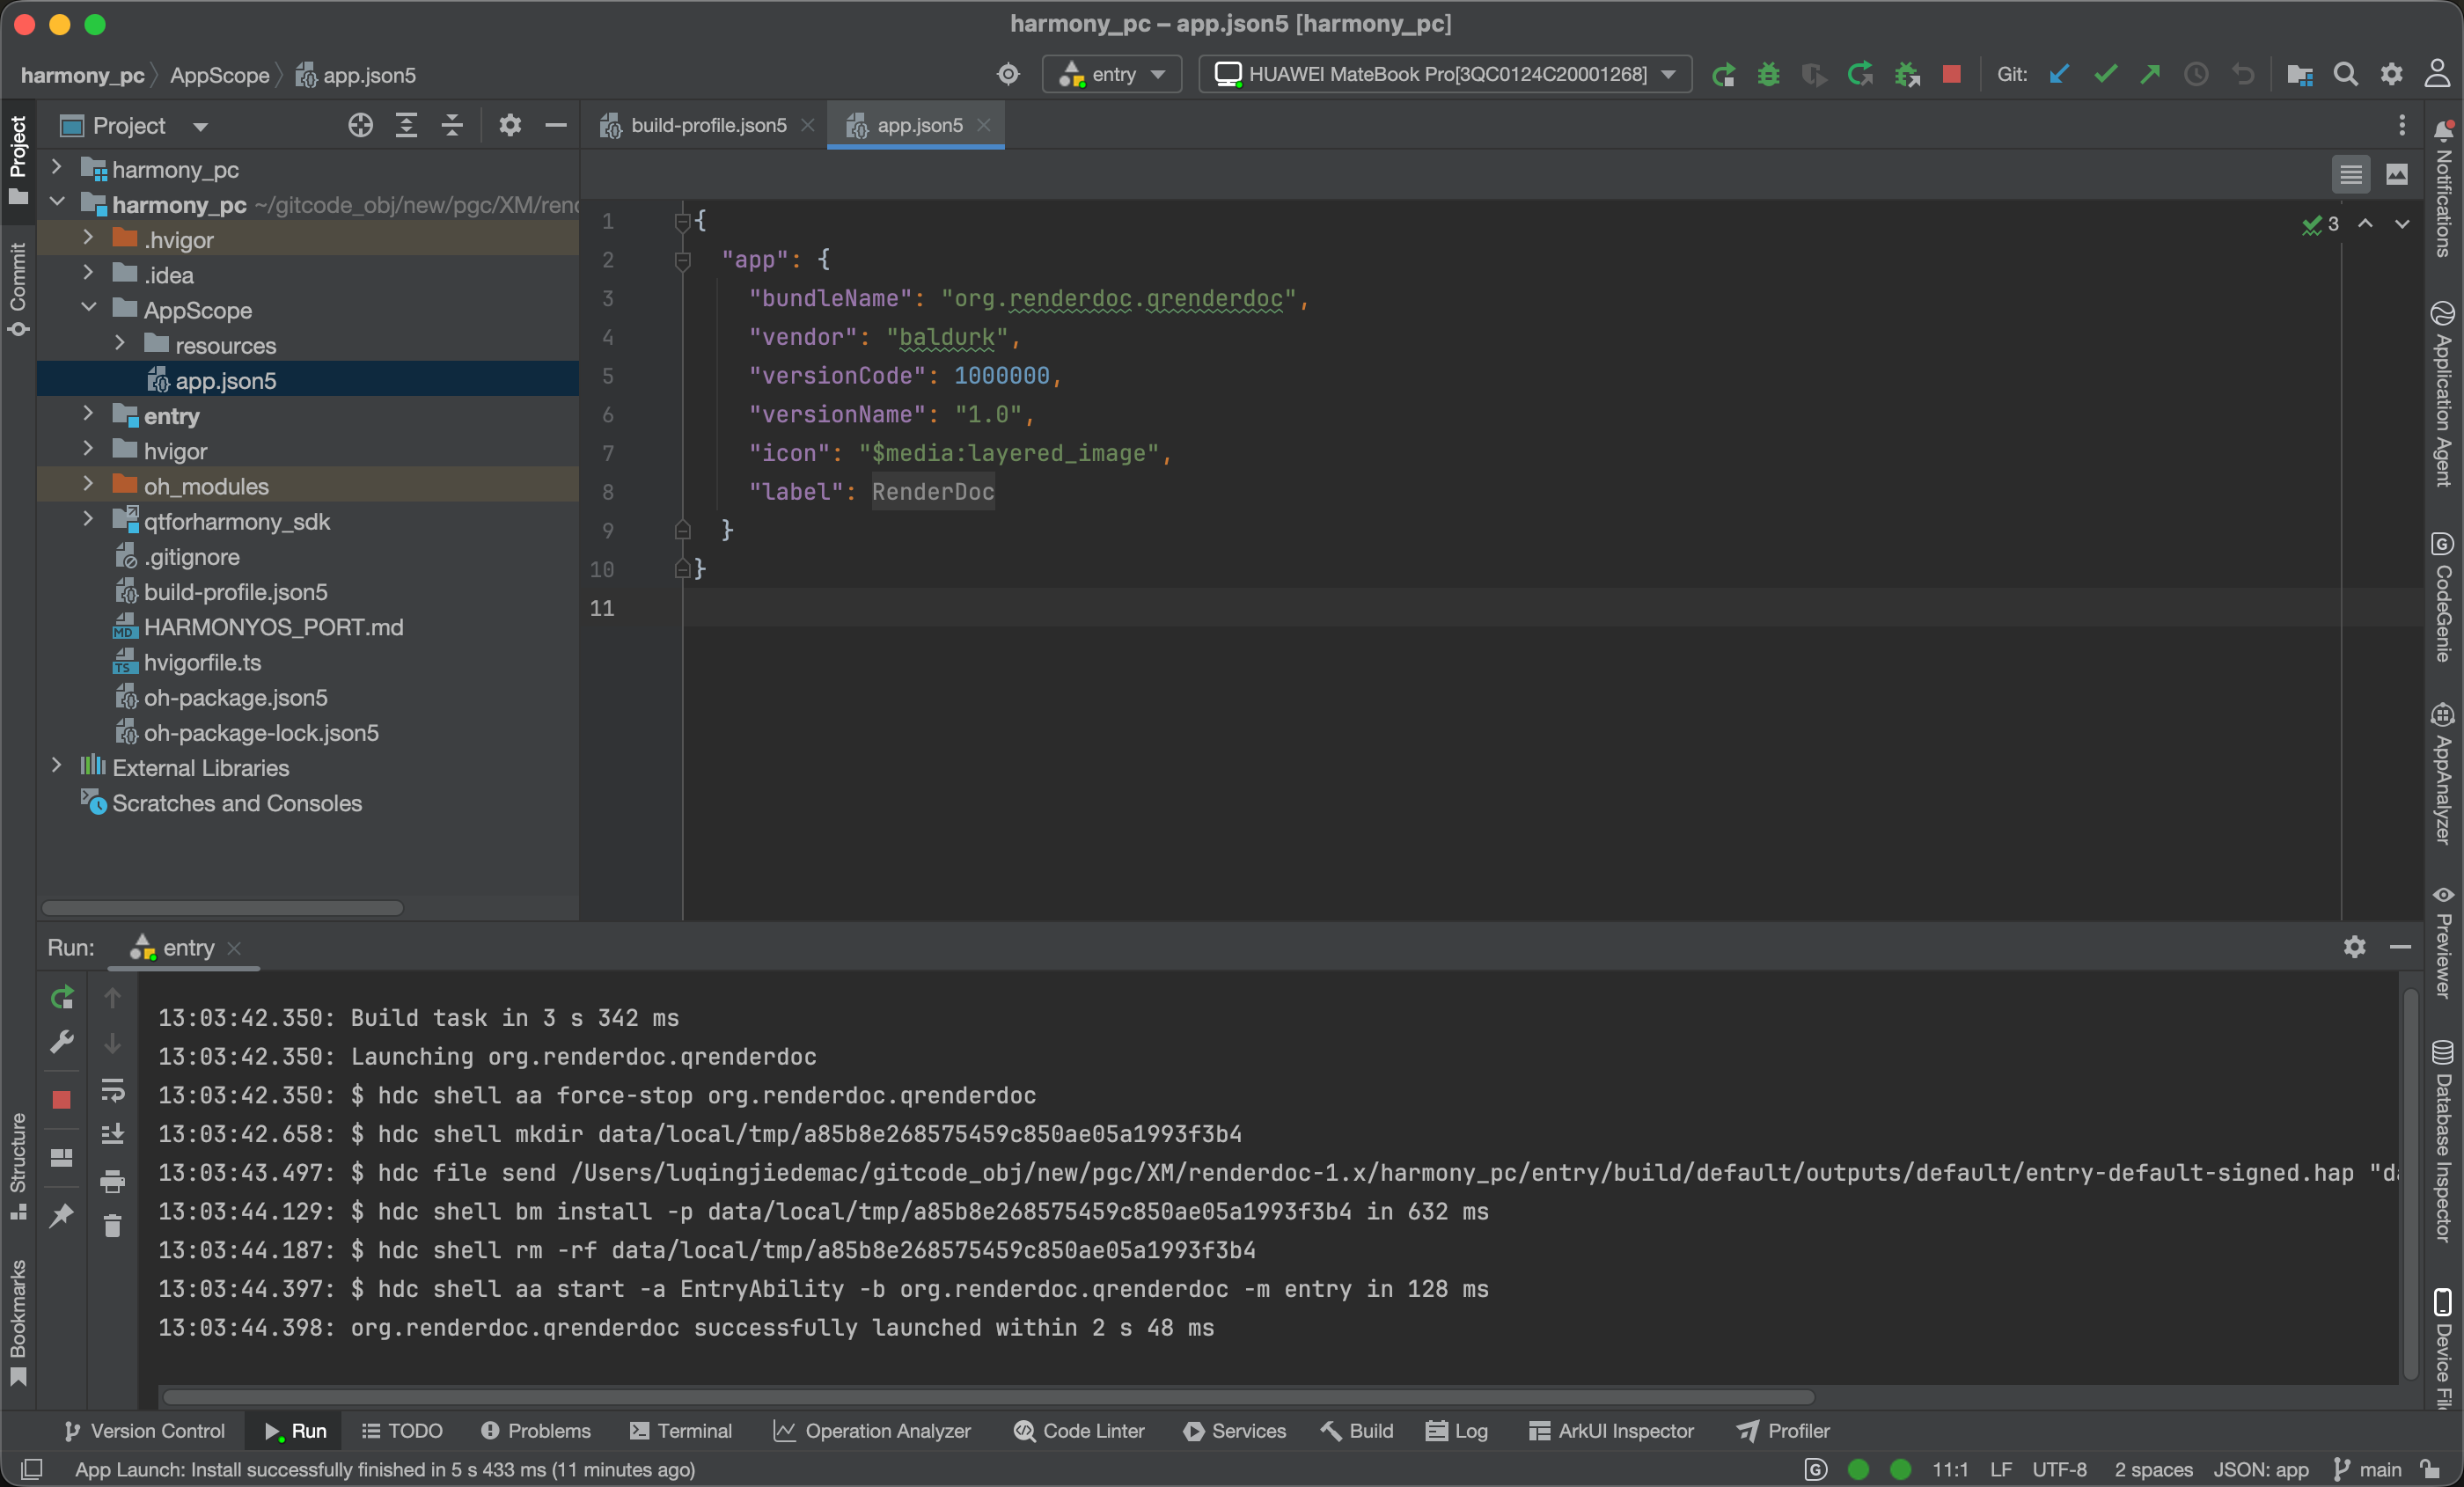The height and width of the screenshot is (1487, 2464).
Task: Hide the Project panel with minus icon
Action: (556, 126)
